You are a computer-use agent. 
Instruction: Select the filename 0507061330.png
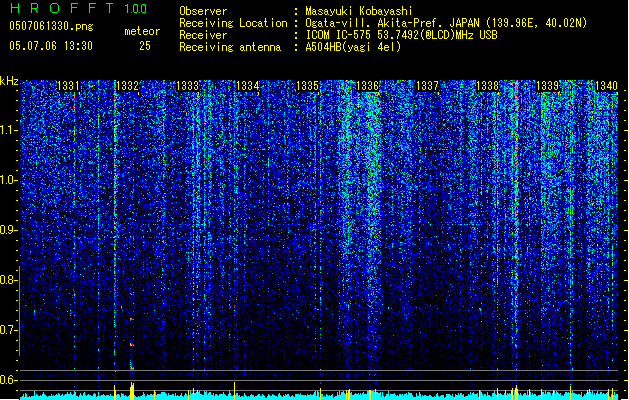tap(51, 26)
